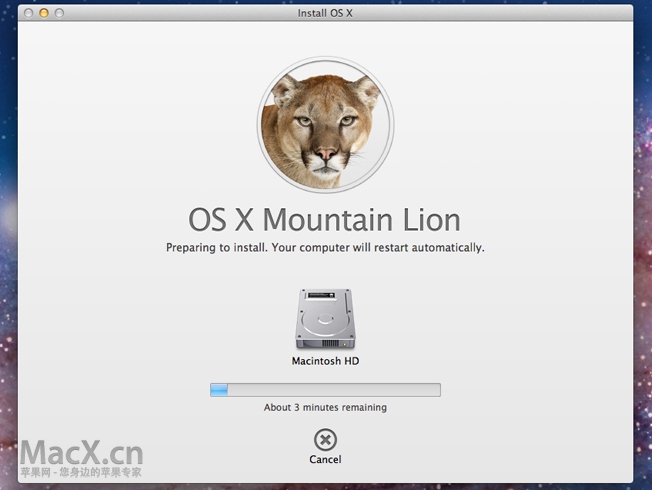This screenshot has height=490, width=652.
Task: Click the 'Install OS X' window title
Action: (x=325, y=13)
